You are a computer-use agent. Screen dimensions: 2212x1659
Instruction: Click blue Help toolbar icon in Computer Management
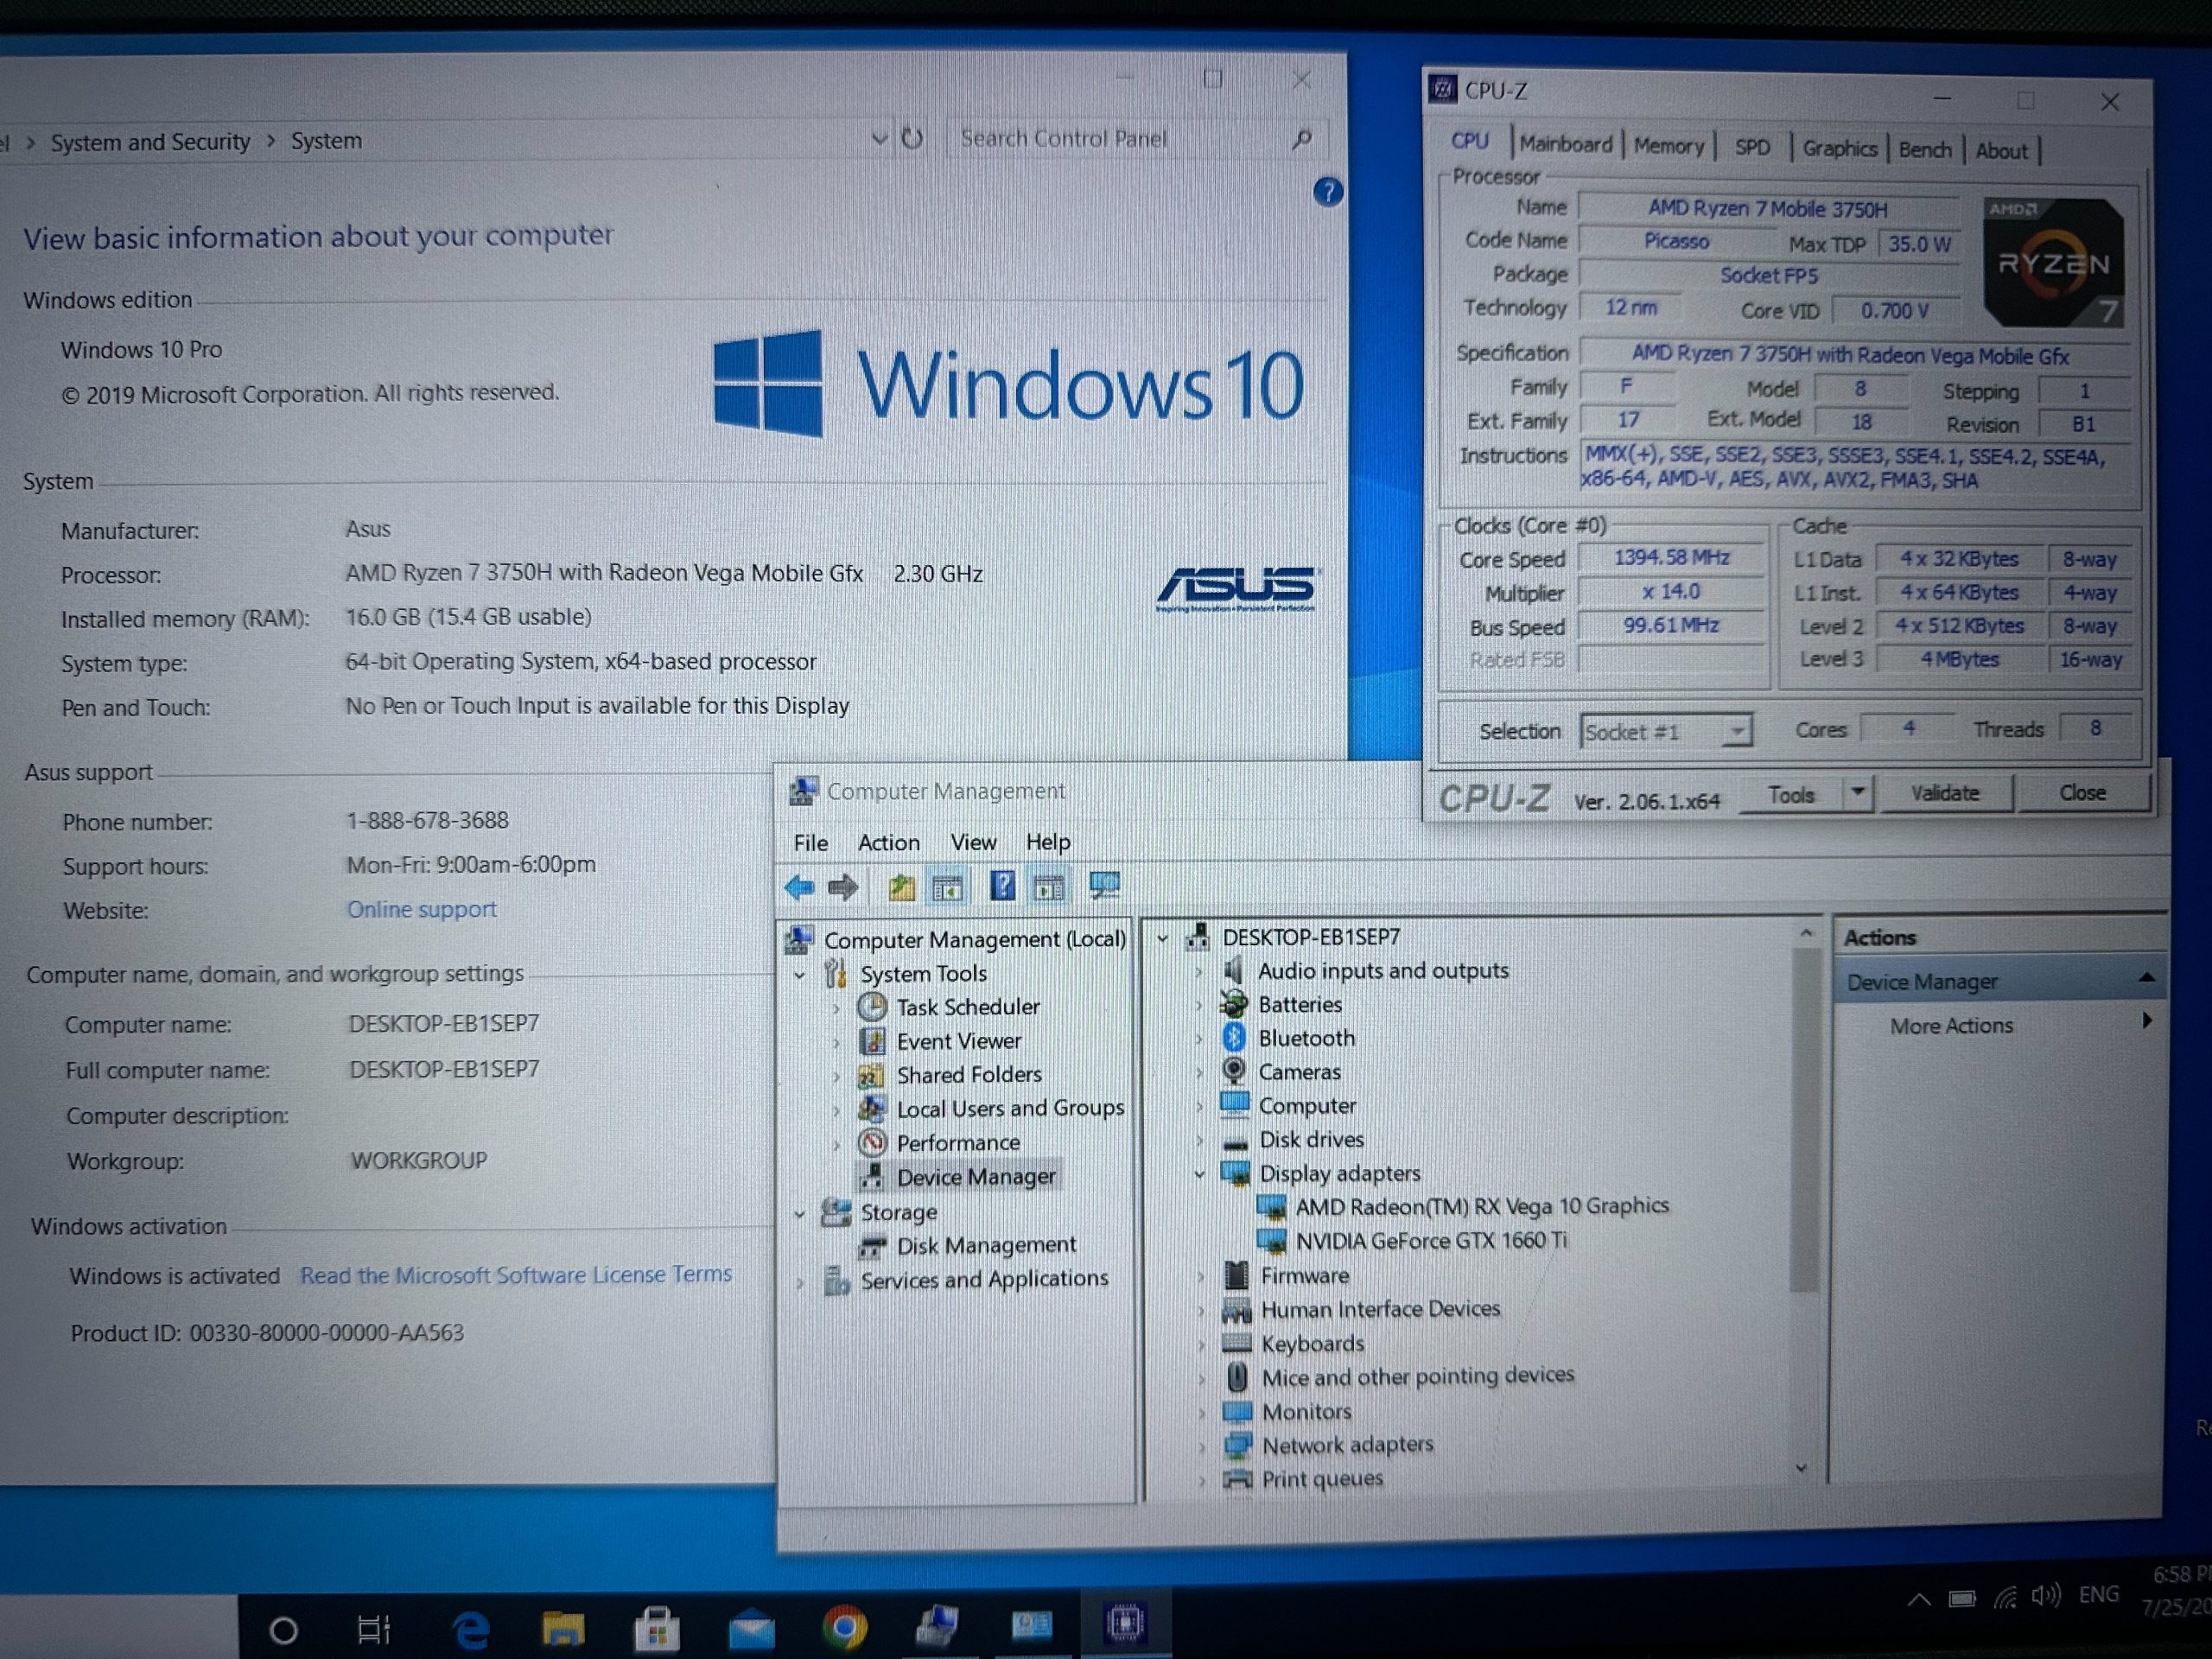pyautogui.click(x=1002, y=886)
